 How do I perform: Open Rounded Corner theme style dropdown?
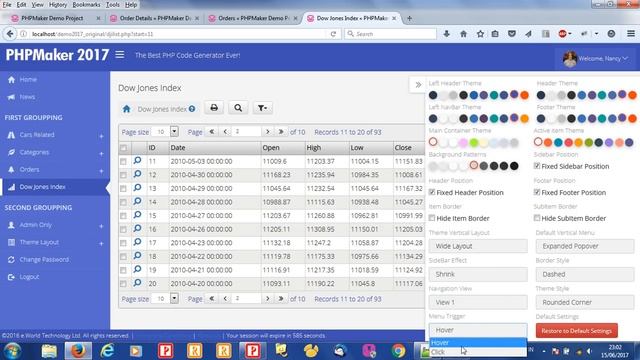pos(585,302)
